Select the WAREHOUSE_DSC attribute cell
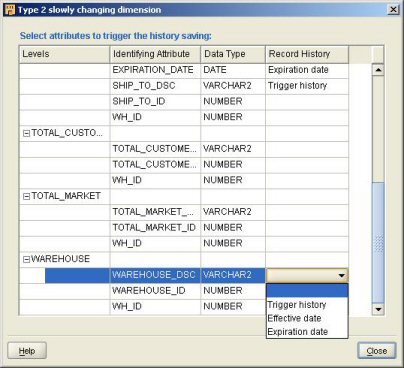 point(155,276)
